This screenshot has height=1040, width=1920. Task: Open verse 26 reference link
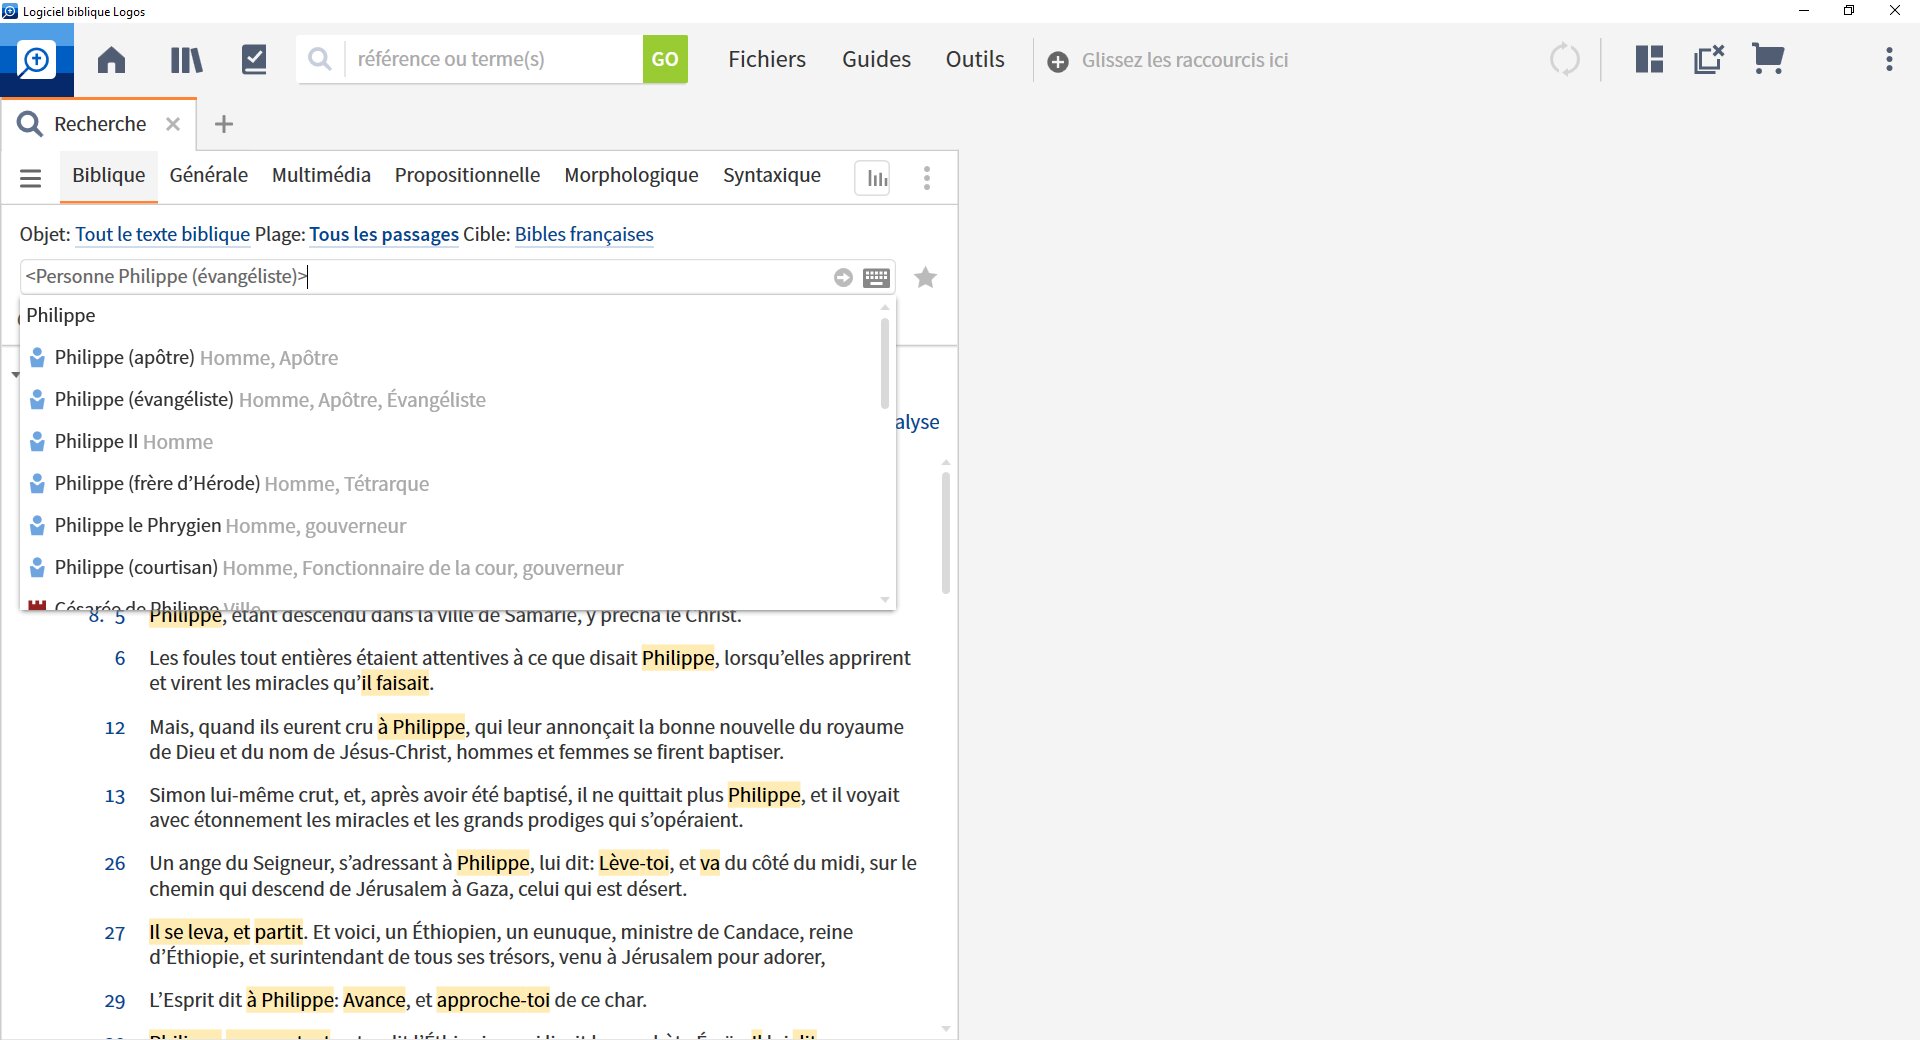tap(115, 863)
